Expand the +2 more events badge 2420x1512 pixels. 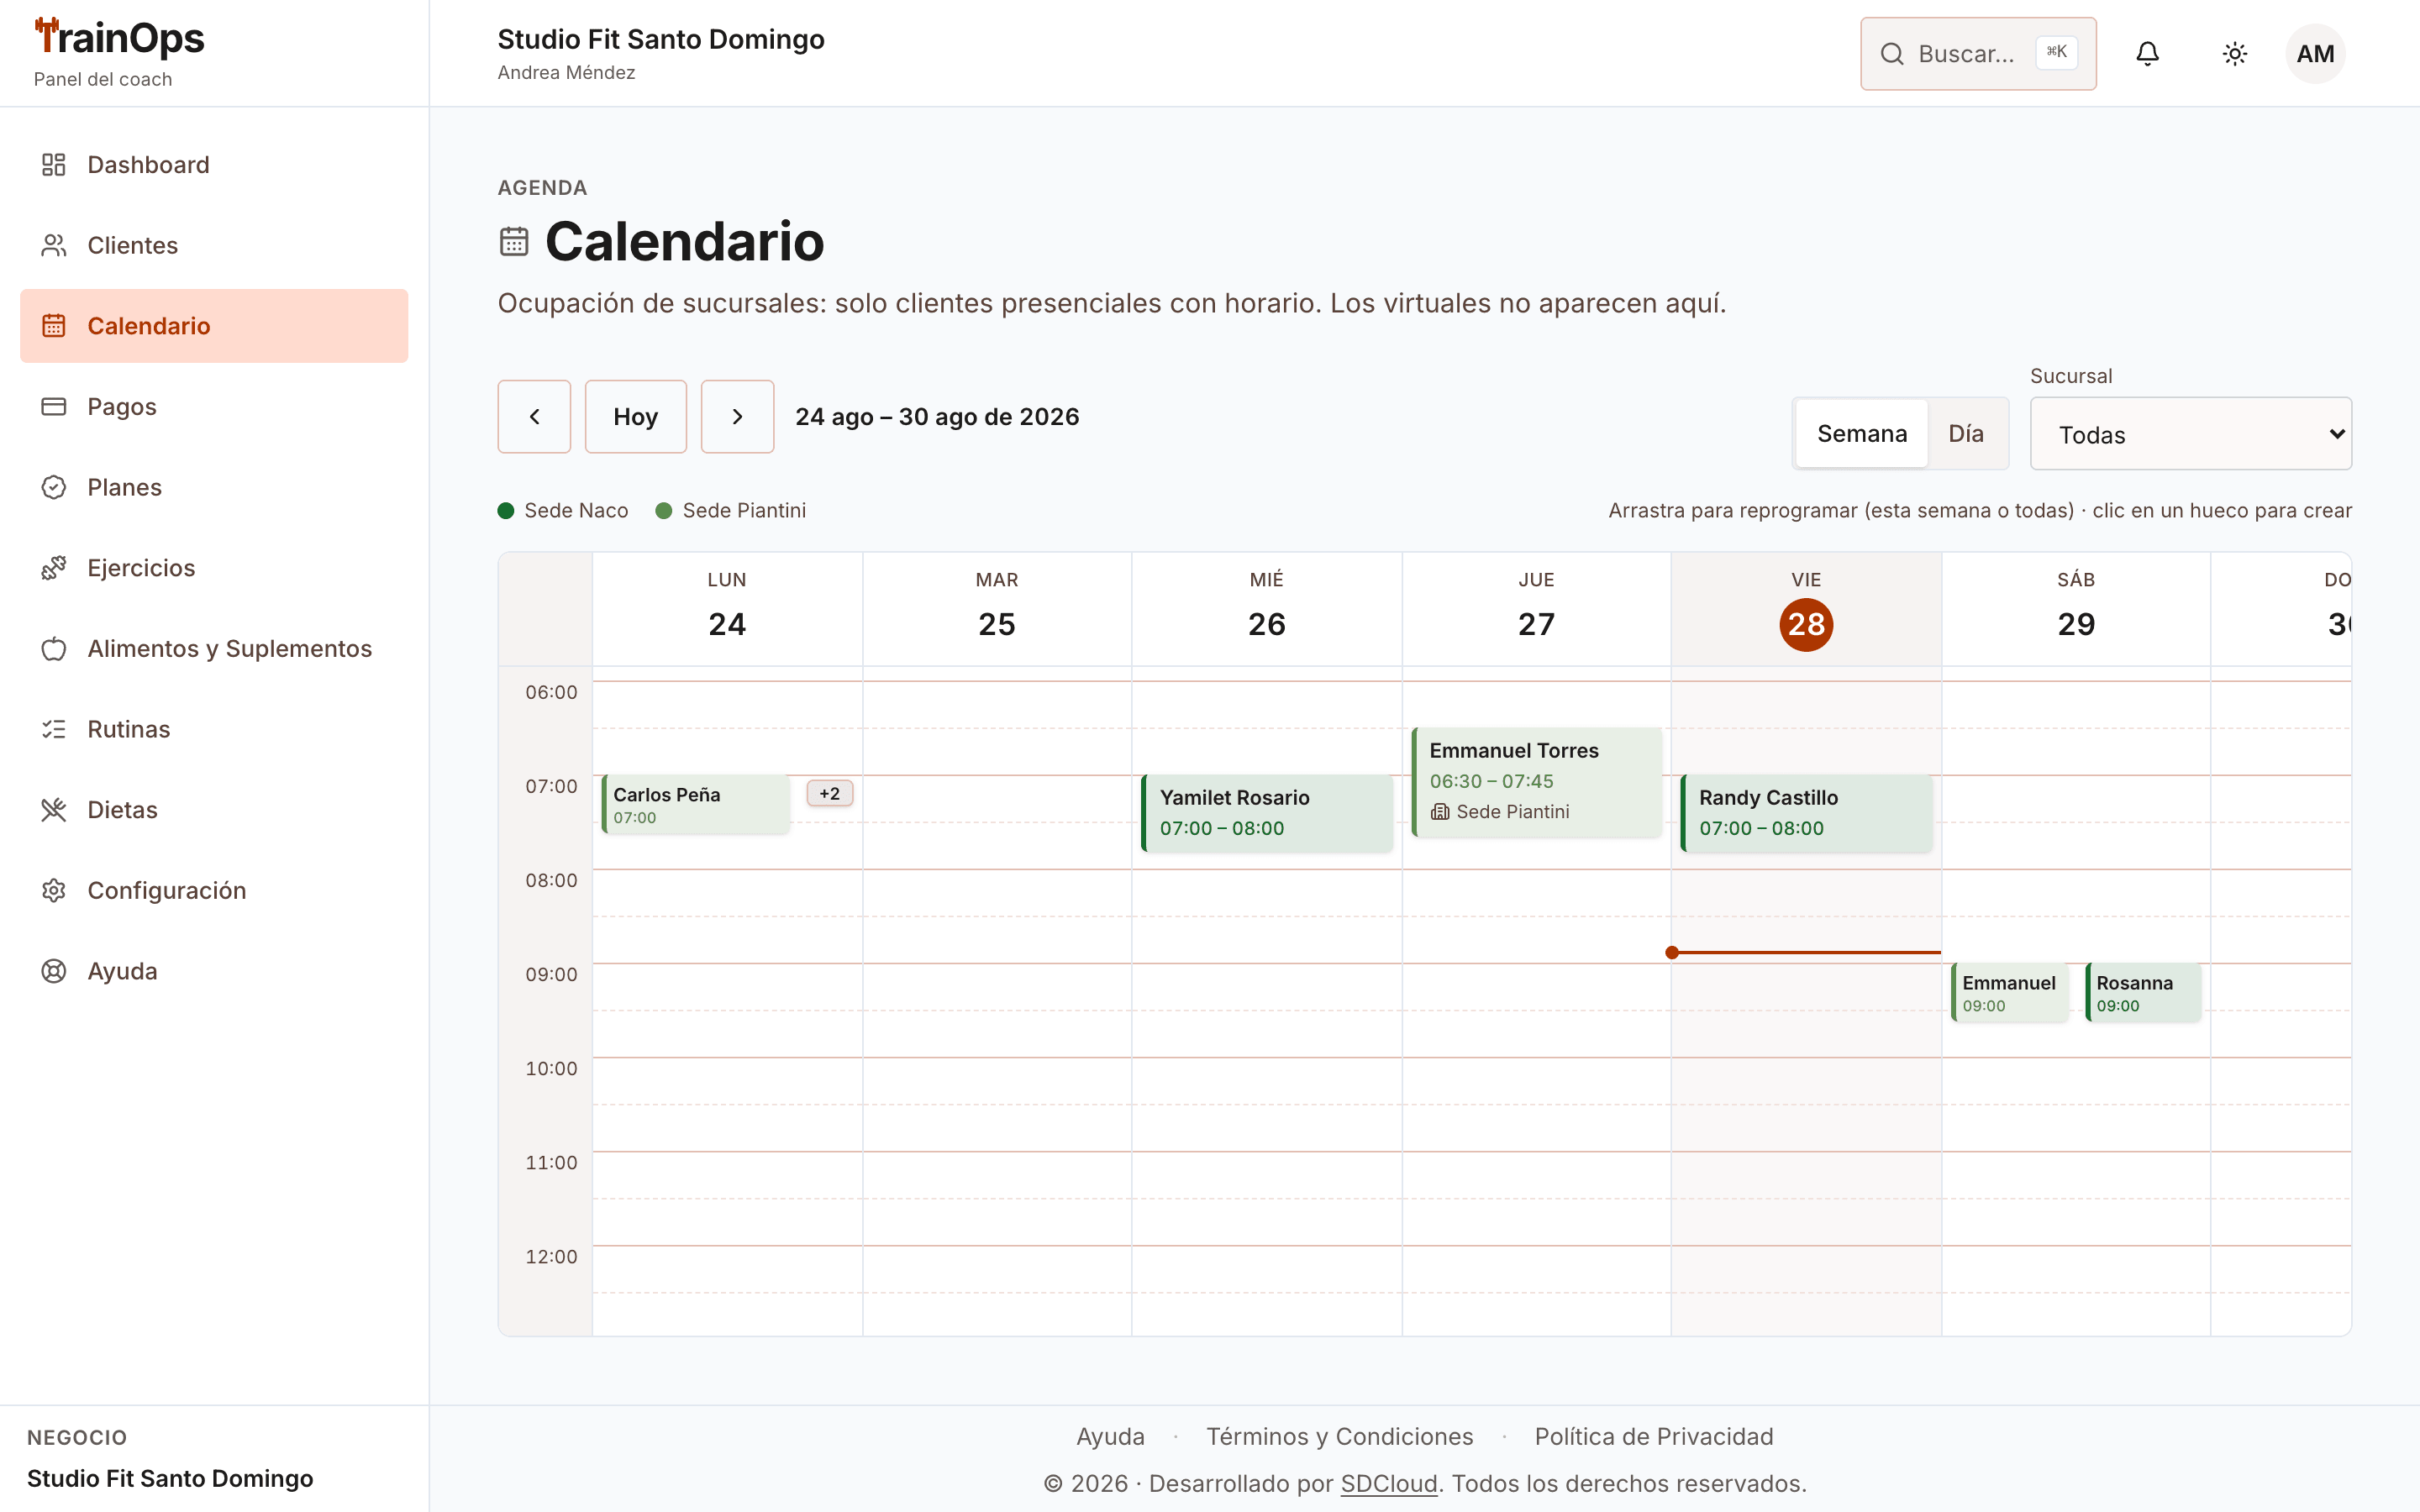coord(830,794)
